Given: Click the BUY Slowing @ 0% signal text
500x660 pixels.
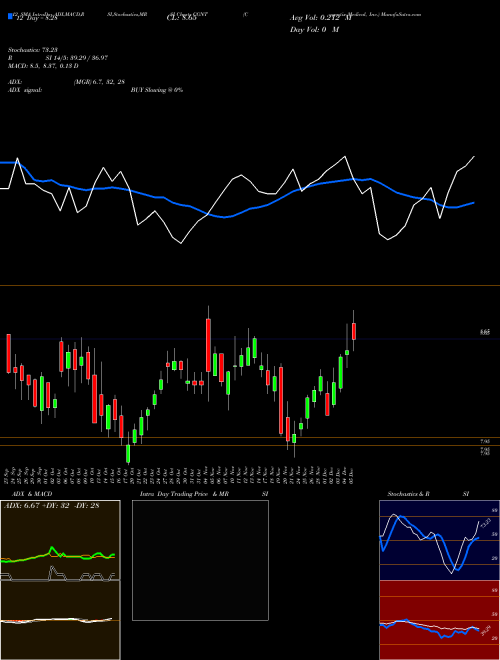Looking at the screenshot, I should tap(157, 90).
